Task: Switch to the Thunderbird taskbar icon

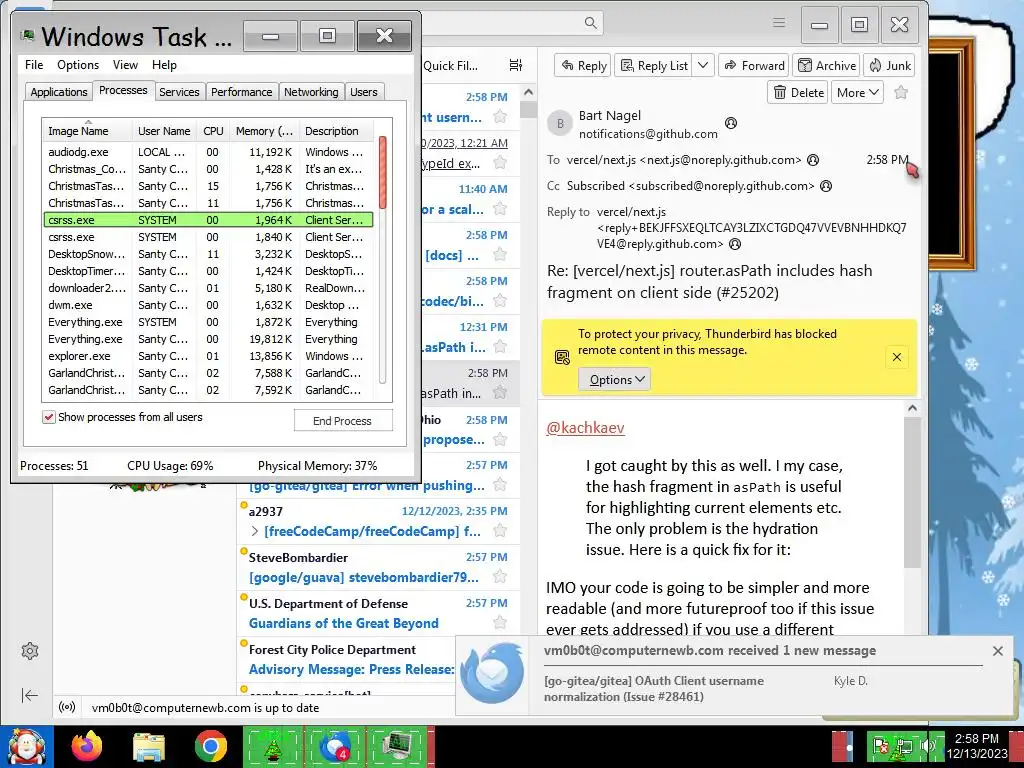Action: click(x=335, y=746)
